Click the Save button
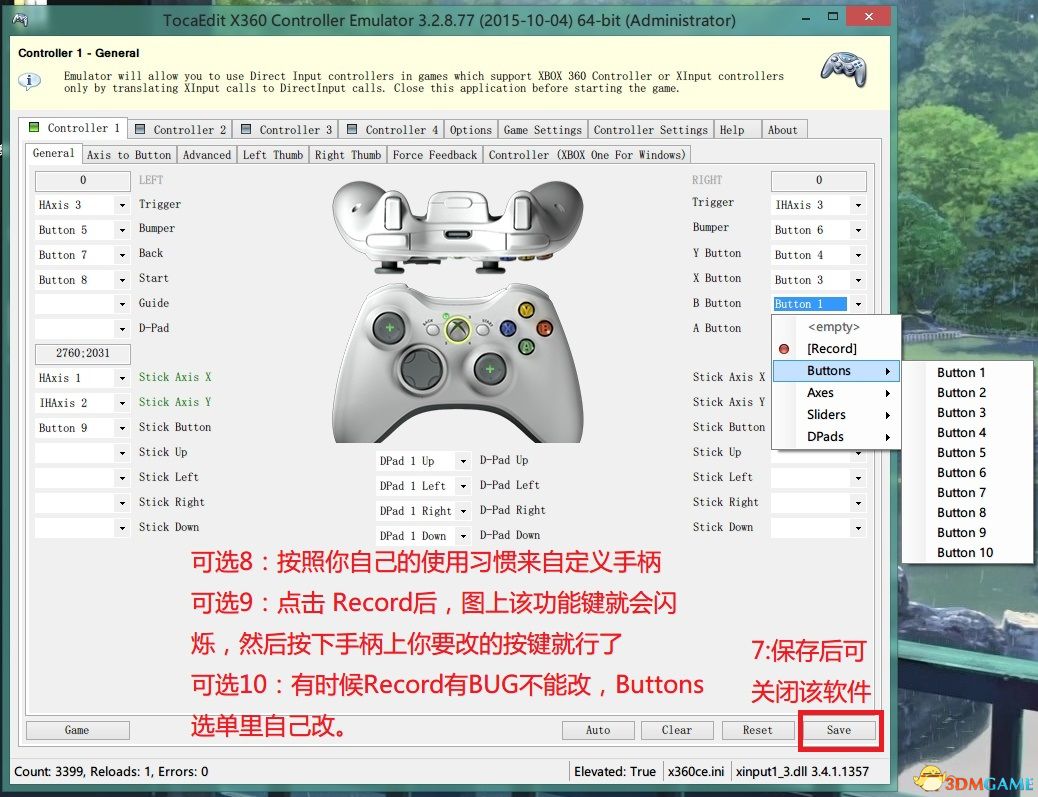This screenshot has width=1038, height=797. point(839,730)
